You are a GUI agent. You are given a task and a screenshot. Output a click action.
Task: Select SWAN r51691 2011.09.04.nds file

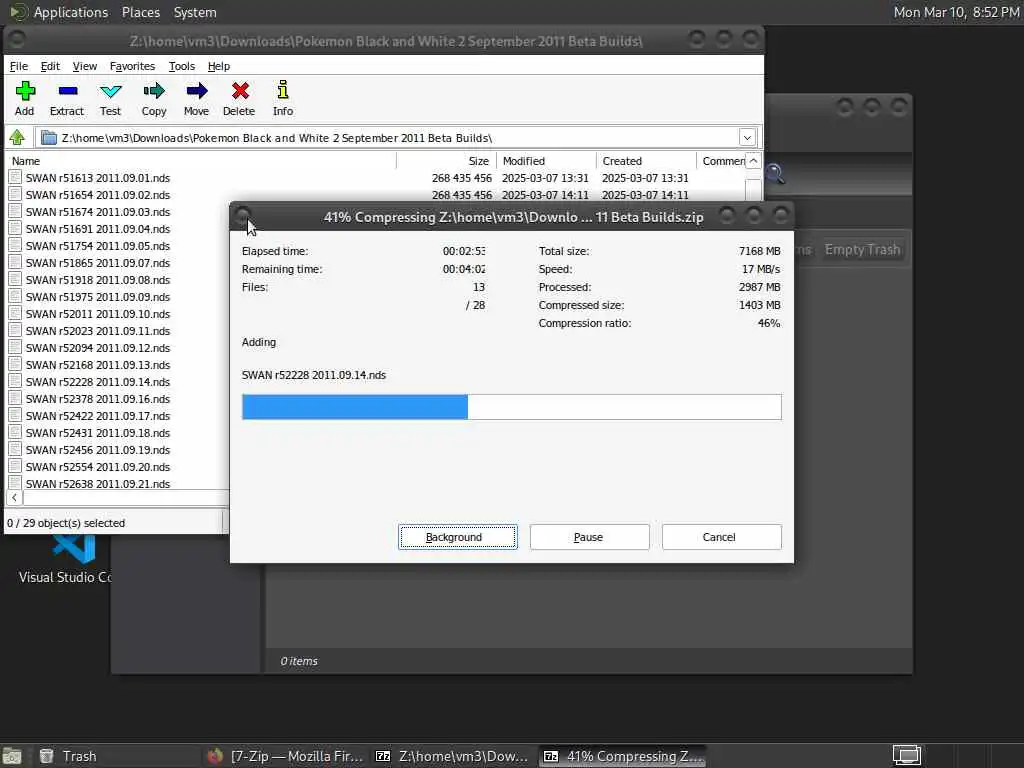(x=98, y=229)
